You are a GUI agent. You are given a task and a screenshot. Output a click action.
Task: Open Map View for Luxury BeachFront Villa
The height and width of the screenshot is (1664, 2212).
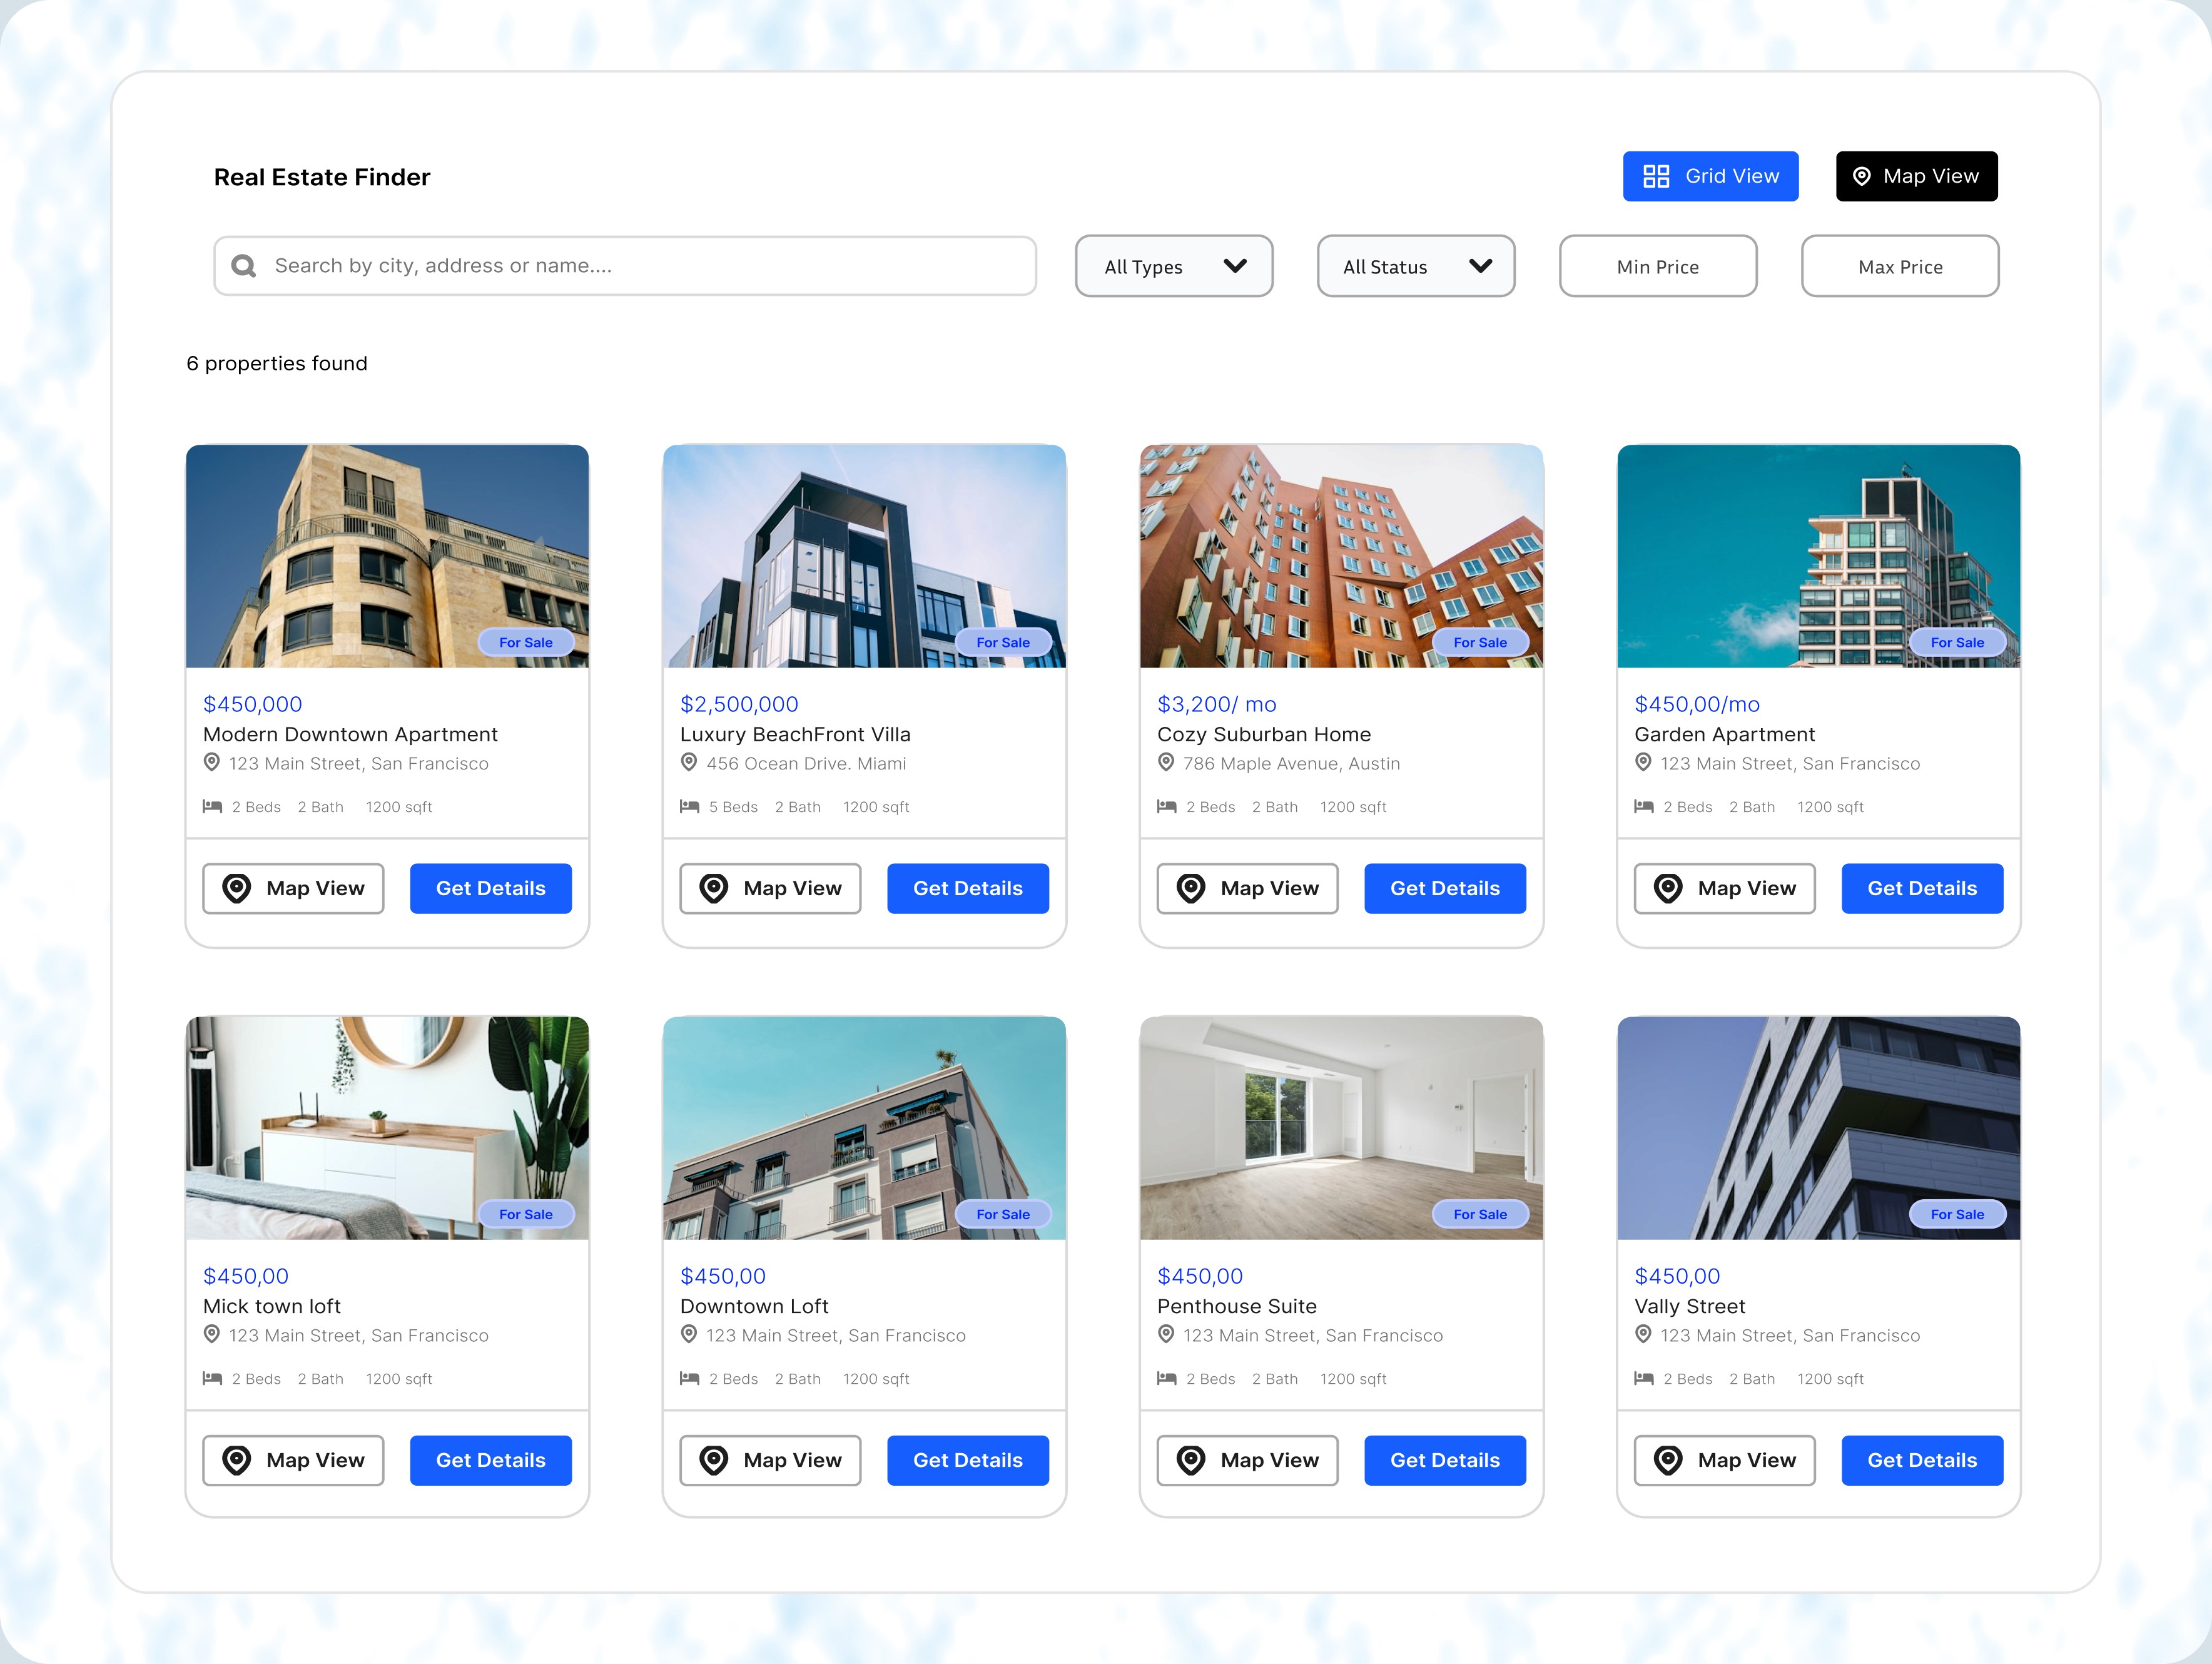pyautogui.click(x=770, y=888)
